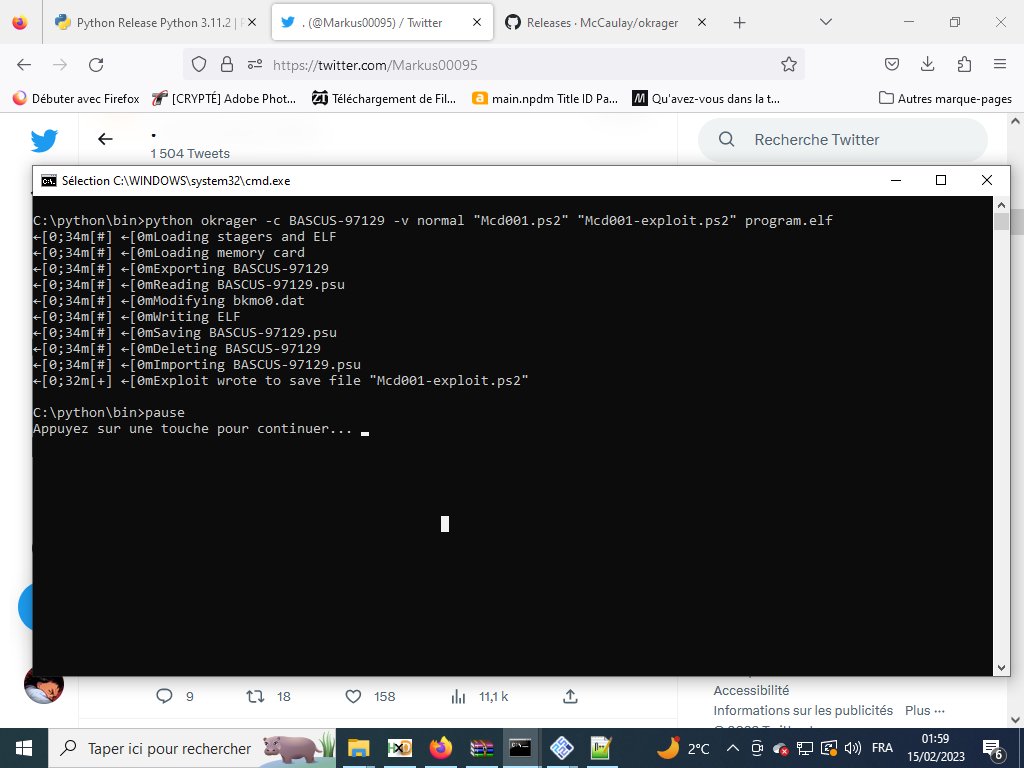Click the profile avatar thumbnail
The width and height of the screenshot is (1024, 768).
pos(44,684)
